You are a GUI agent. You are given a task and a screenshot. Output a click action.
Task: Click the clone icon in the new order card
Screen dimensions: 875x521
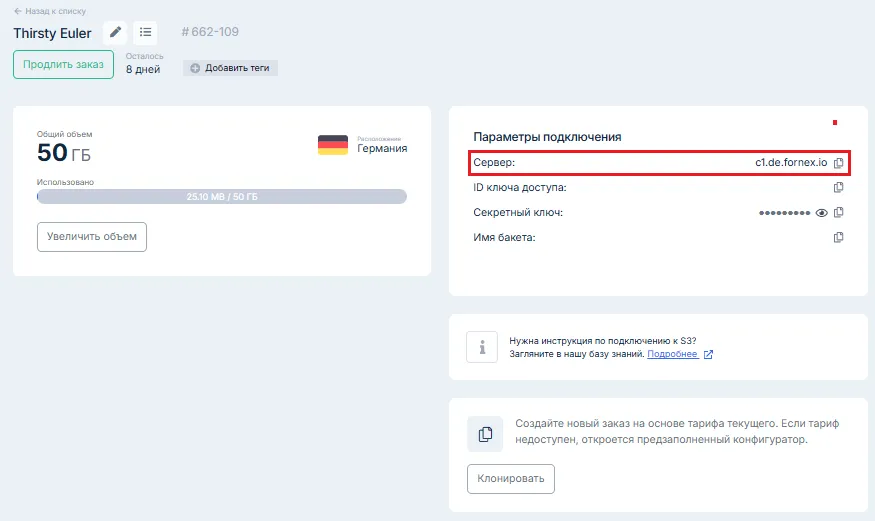tap(485, 434)
